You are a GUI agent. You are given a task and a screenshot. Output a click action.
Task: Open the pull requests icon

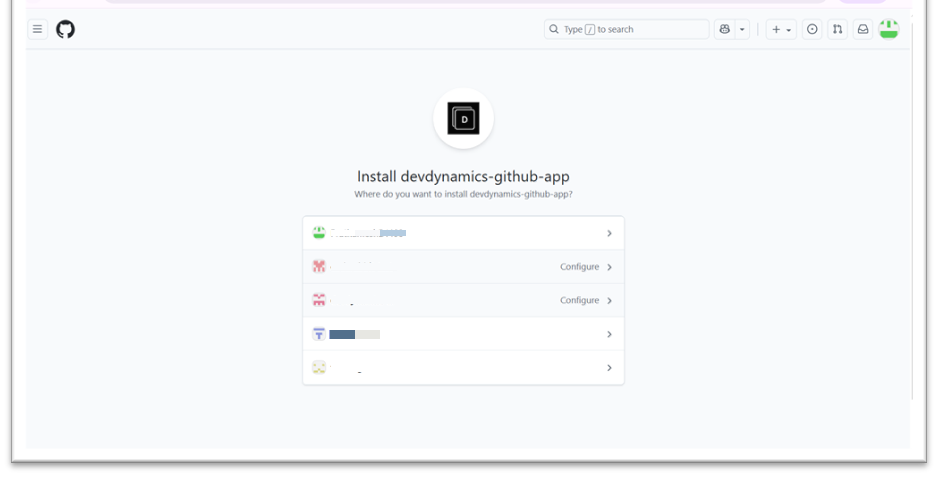pos(838,29)
